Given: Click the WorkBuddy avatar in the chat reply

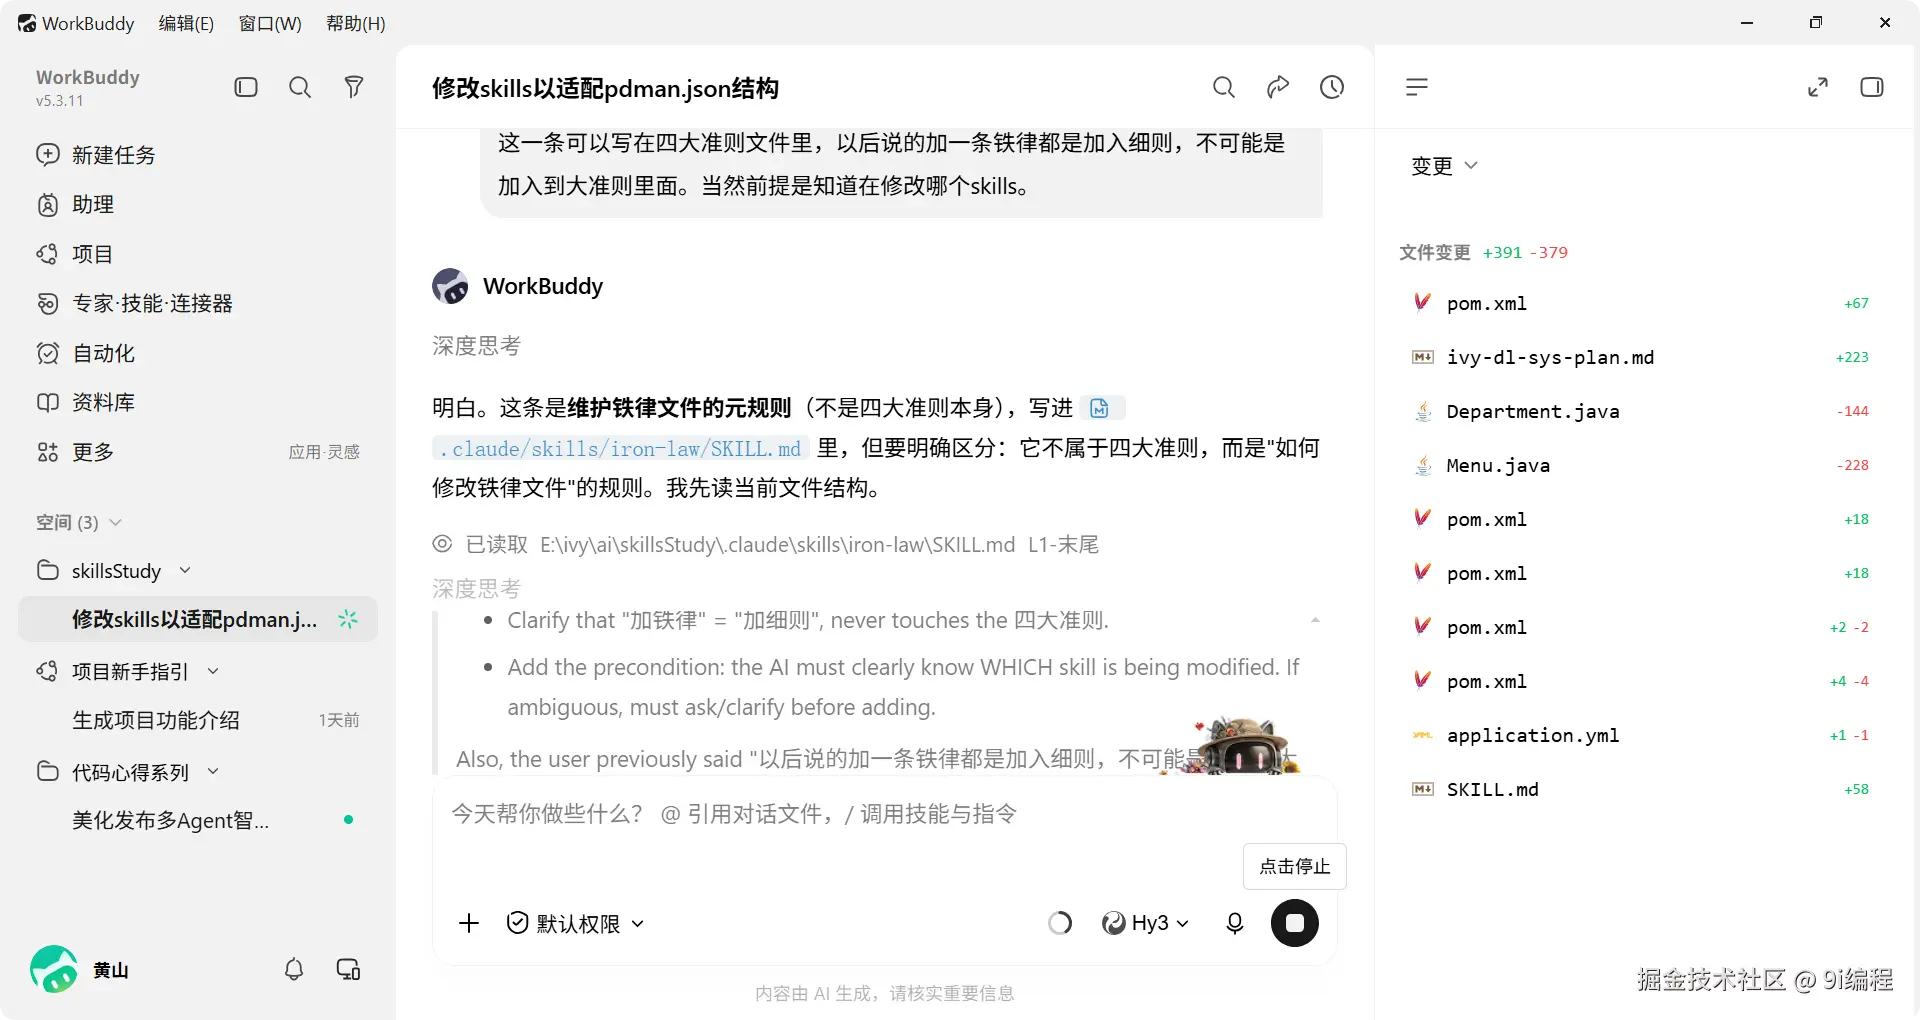Looking at the screenshot, I should (x=450, y=286).
